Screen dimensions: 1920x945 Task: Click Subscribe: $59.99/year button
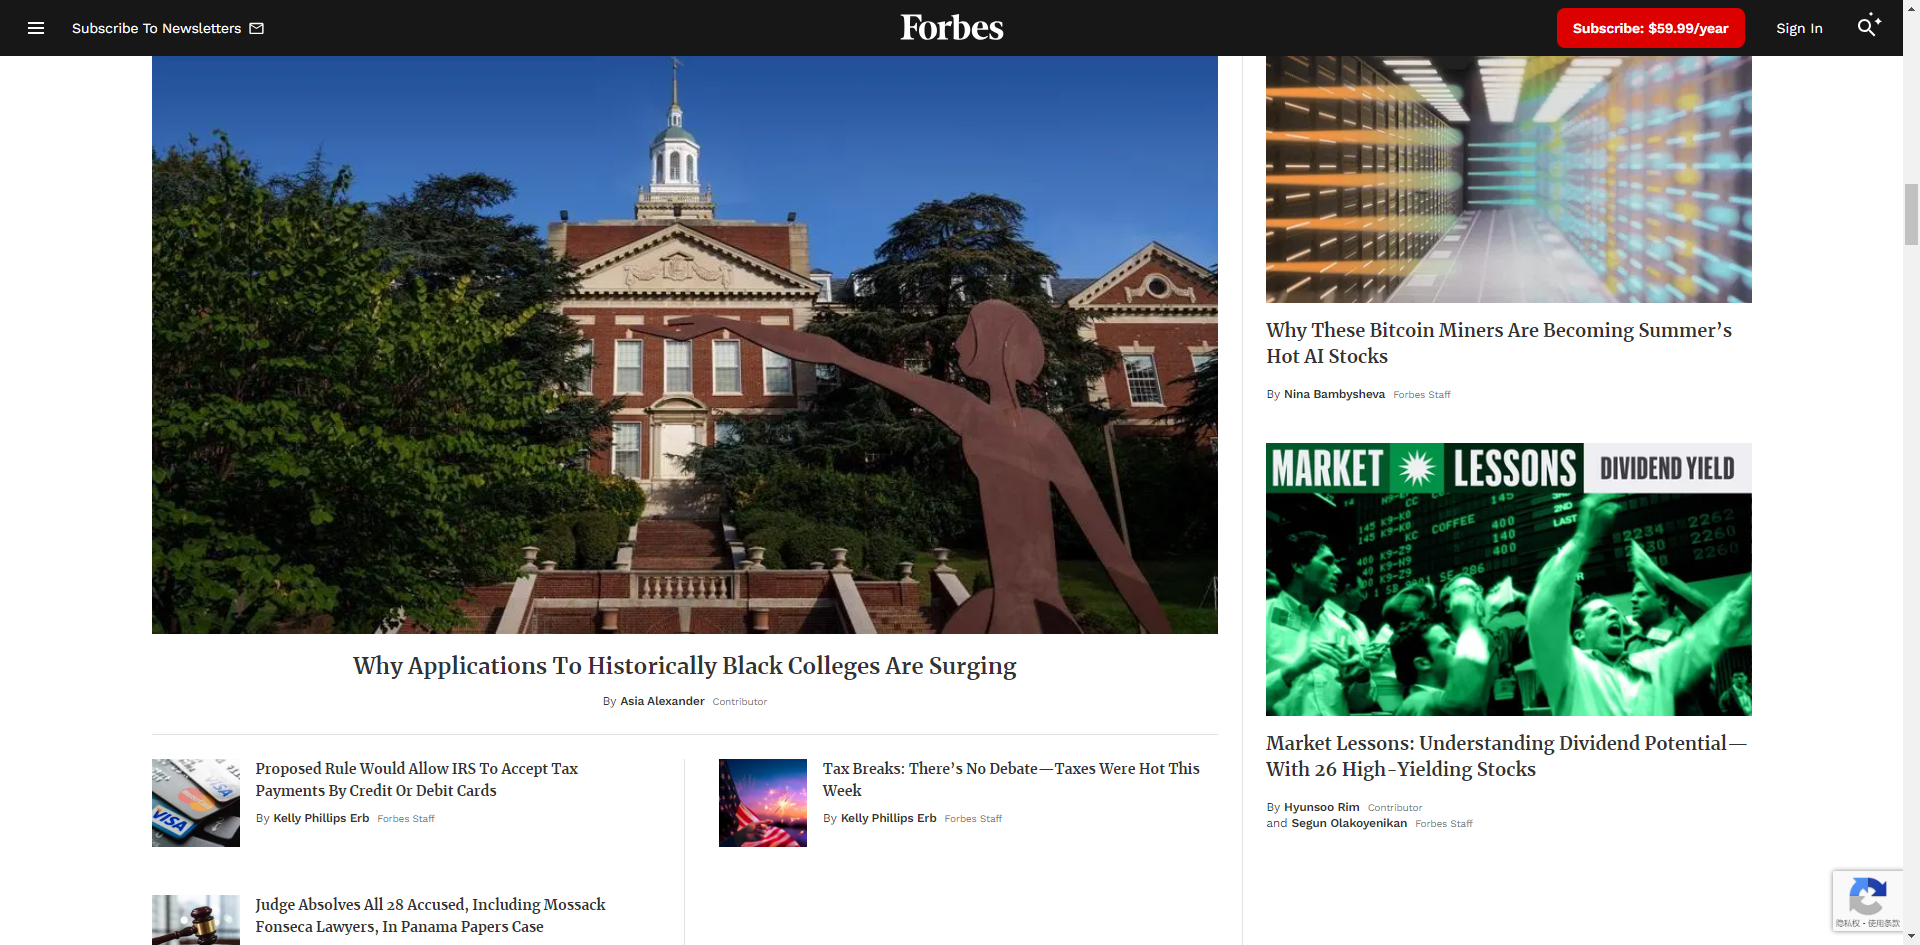[1650, 28]
